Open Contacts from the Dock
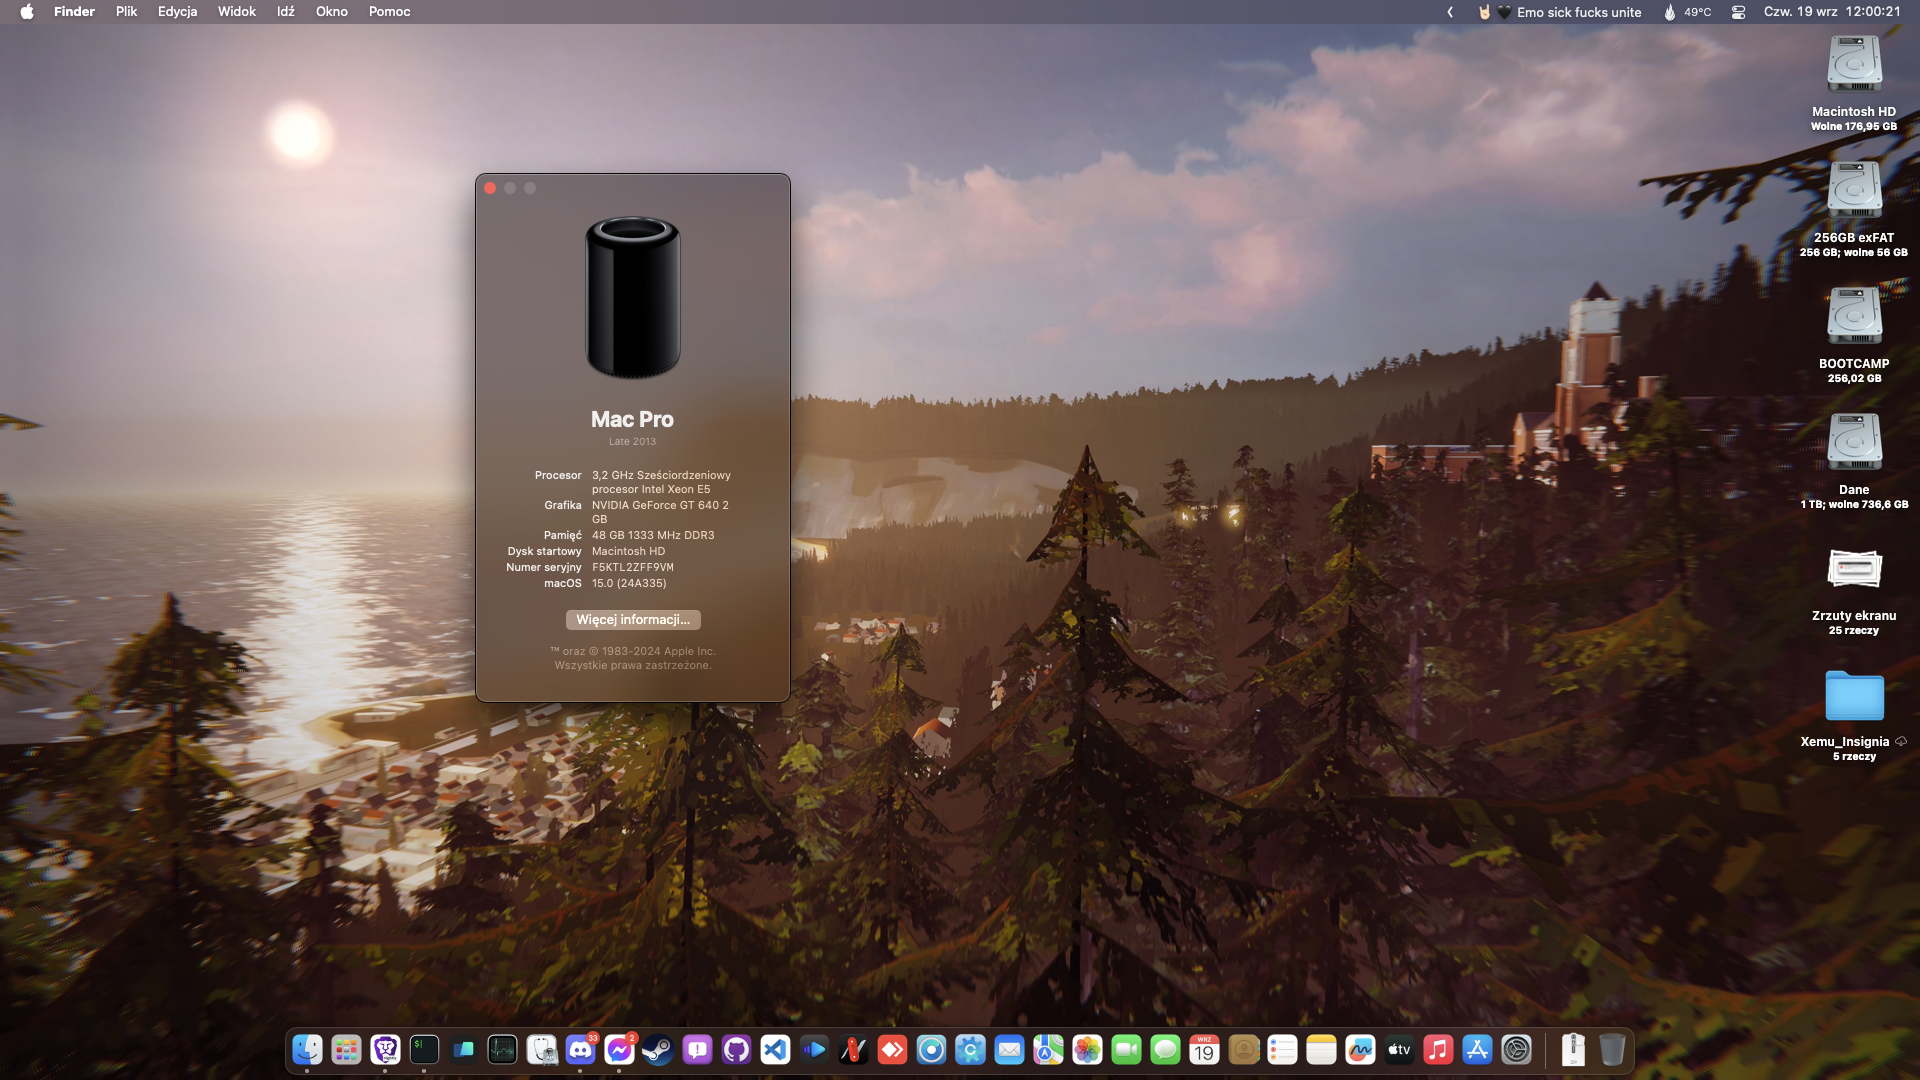The width and height of the screenshot is (1920, 1080). (x=1243, y=1049)
